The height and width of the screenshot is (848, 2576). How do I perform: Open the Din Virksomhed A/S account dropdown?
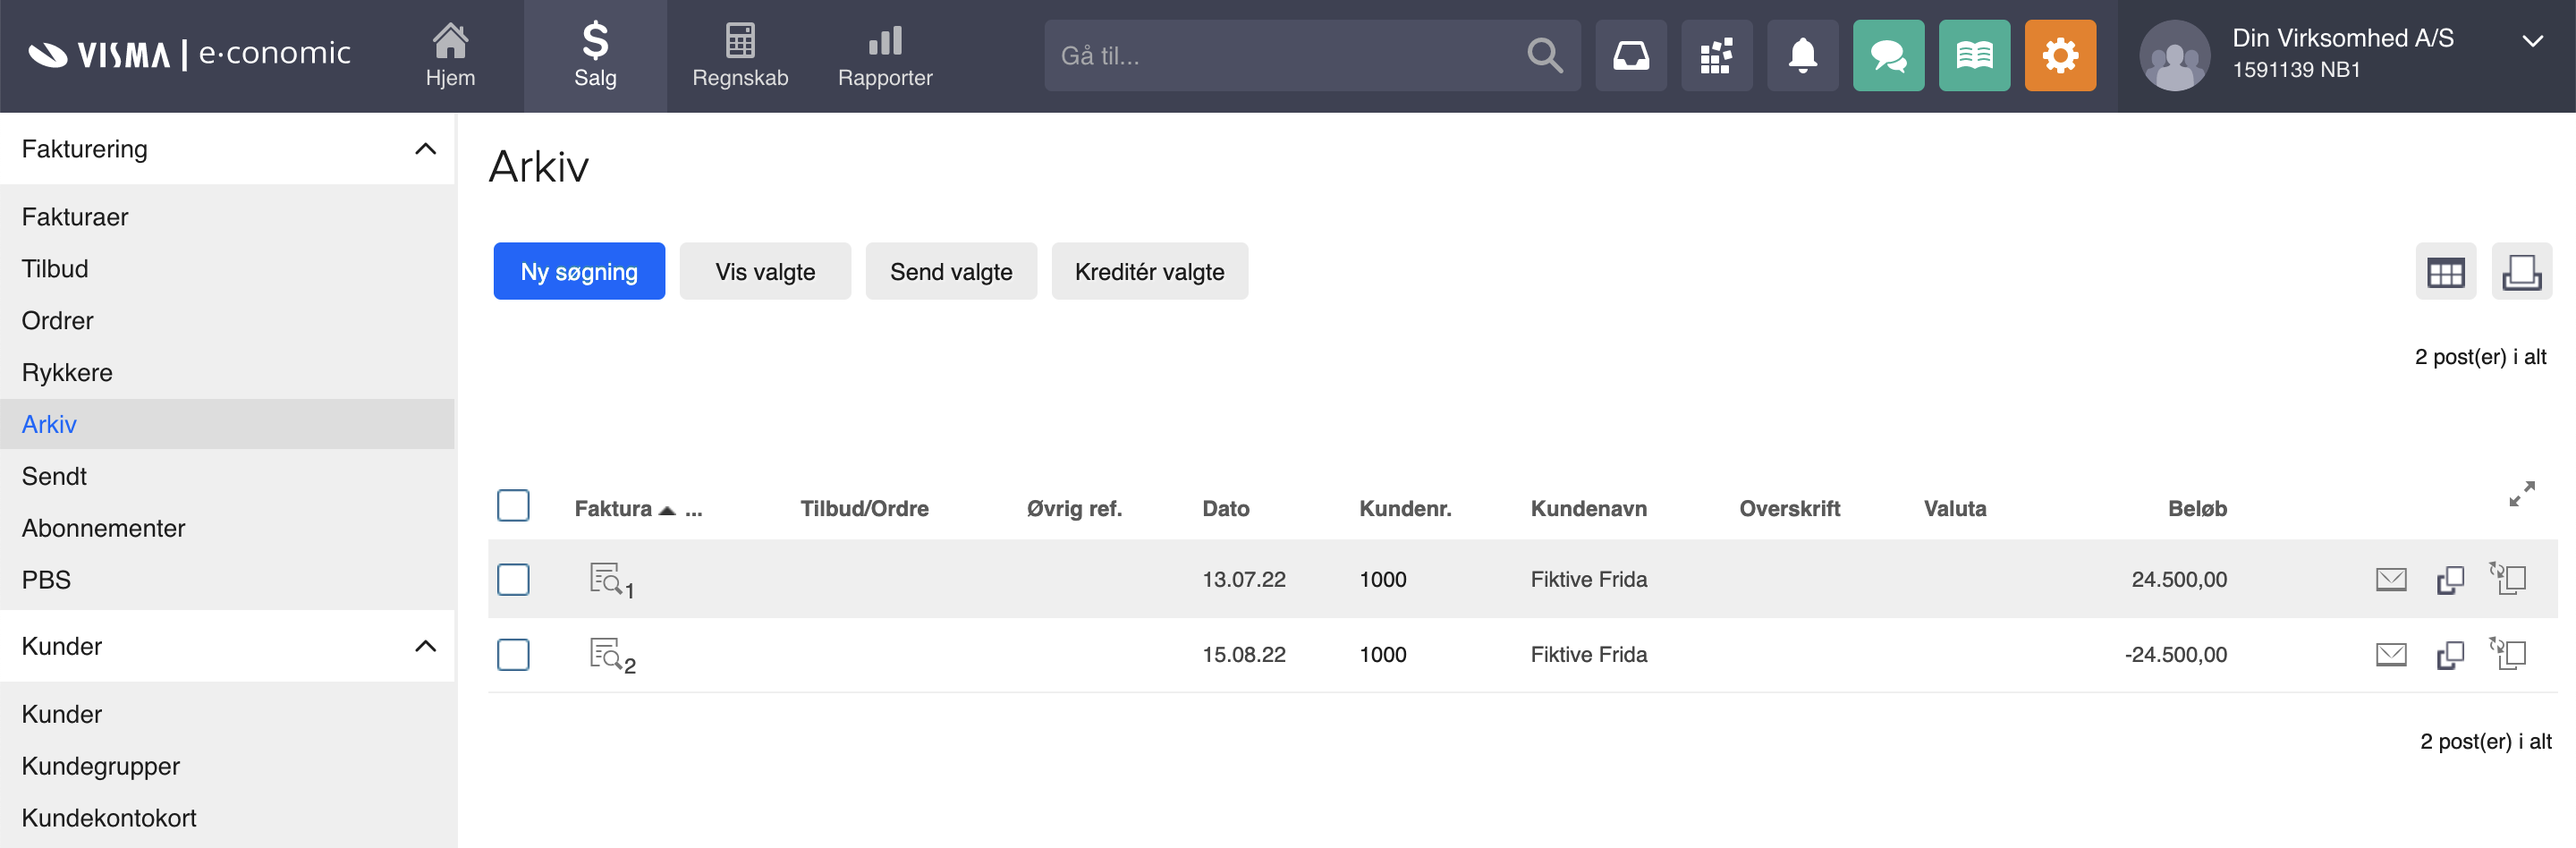tap(2531, 41)
